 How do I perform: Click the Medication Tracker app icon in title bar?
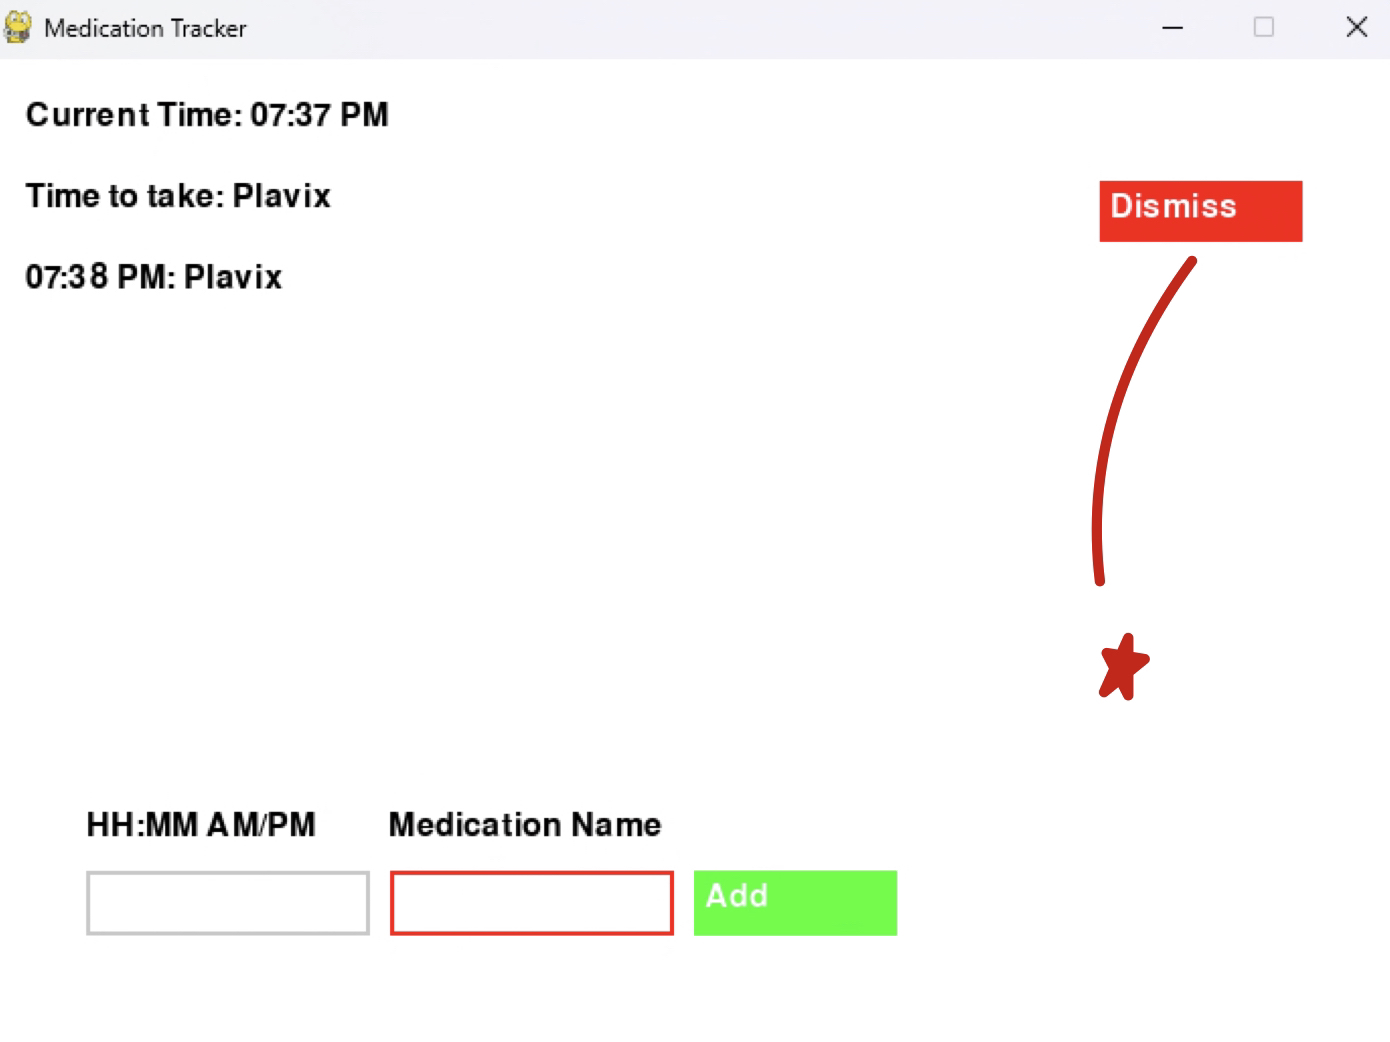pos(18,27)
